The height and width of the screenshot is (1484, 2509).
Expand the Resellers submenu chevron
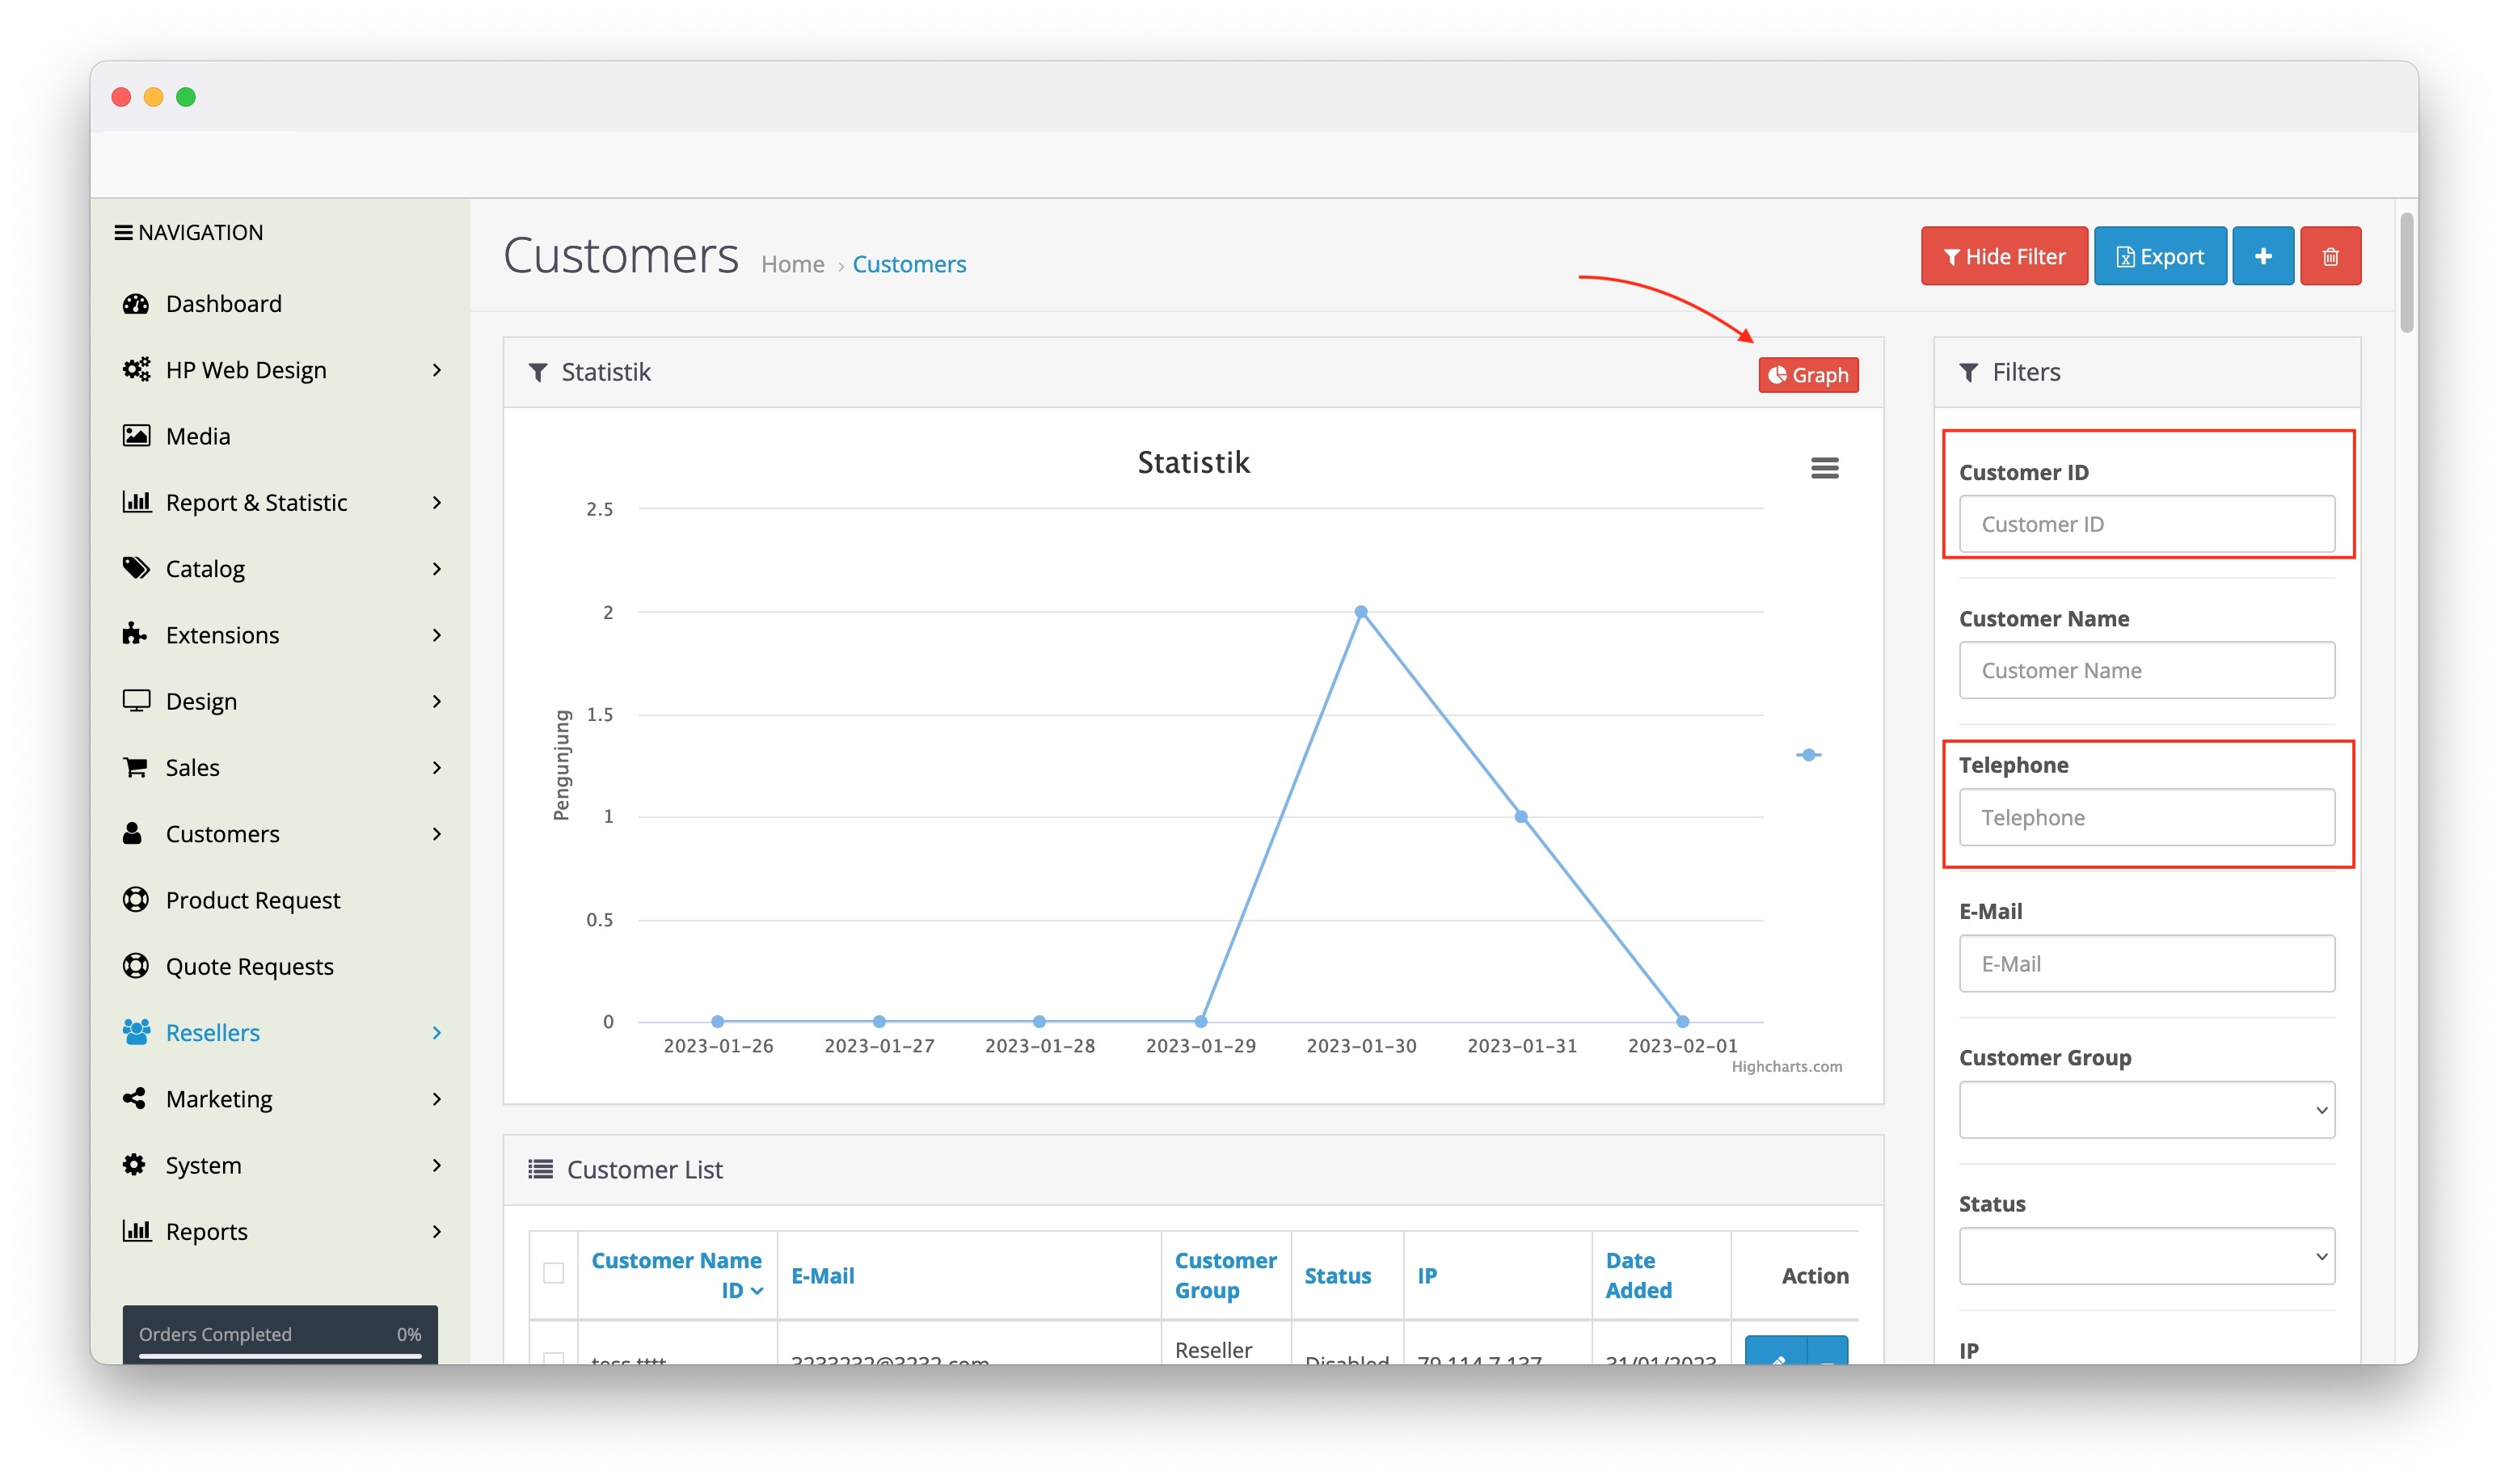(437, 1032)
